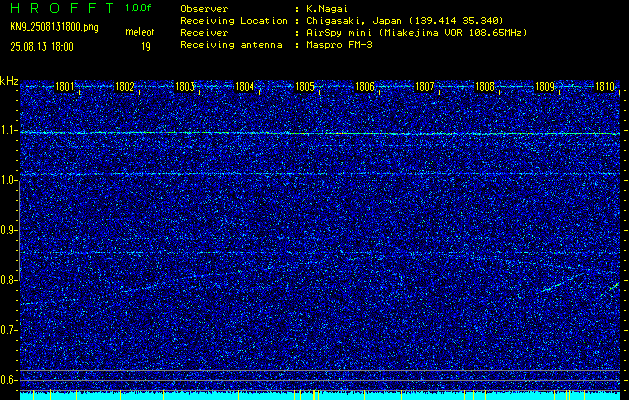Screen dimensions: 629x400
Task: Click the gray threshold line at 0.6 kHz
Action: pos(320,380)
